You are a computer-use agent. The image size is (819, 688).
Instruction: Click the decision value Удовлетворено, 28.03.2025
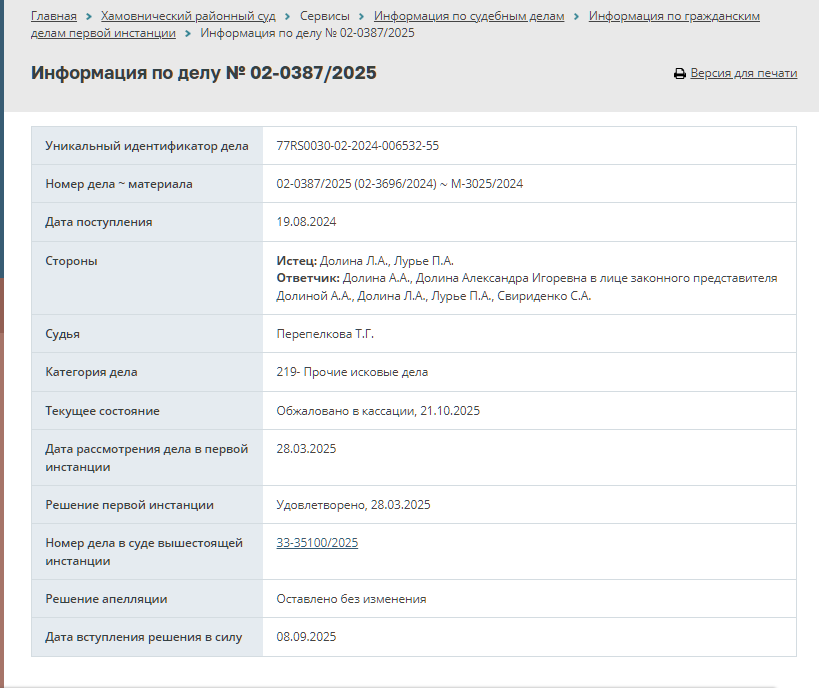353,505
